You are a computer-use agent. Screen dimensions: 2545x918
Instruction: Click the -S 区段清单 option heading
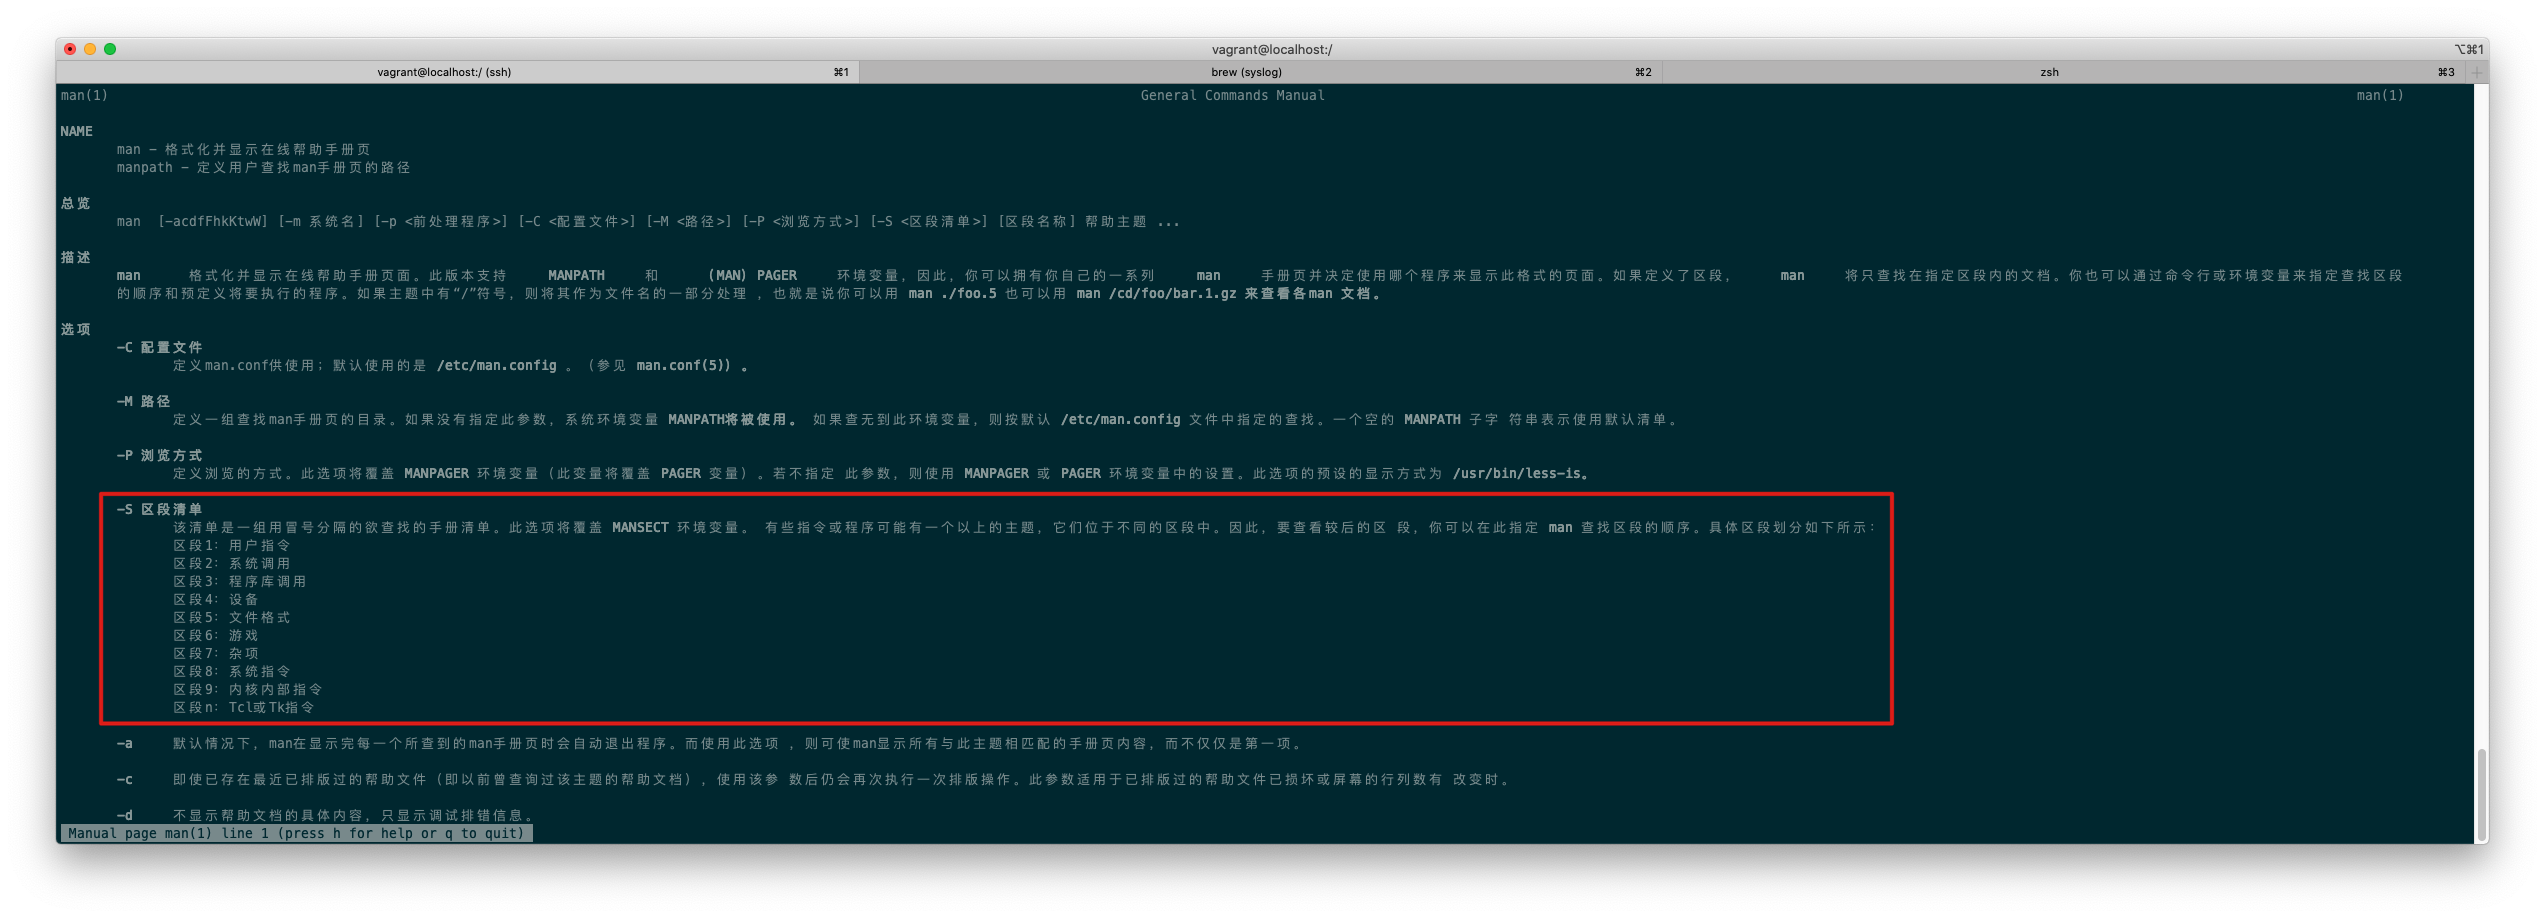pyautogui.click(x=159, y=509)
